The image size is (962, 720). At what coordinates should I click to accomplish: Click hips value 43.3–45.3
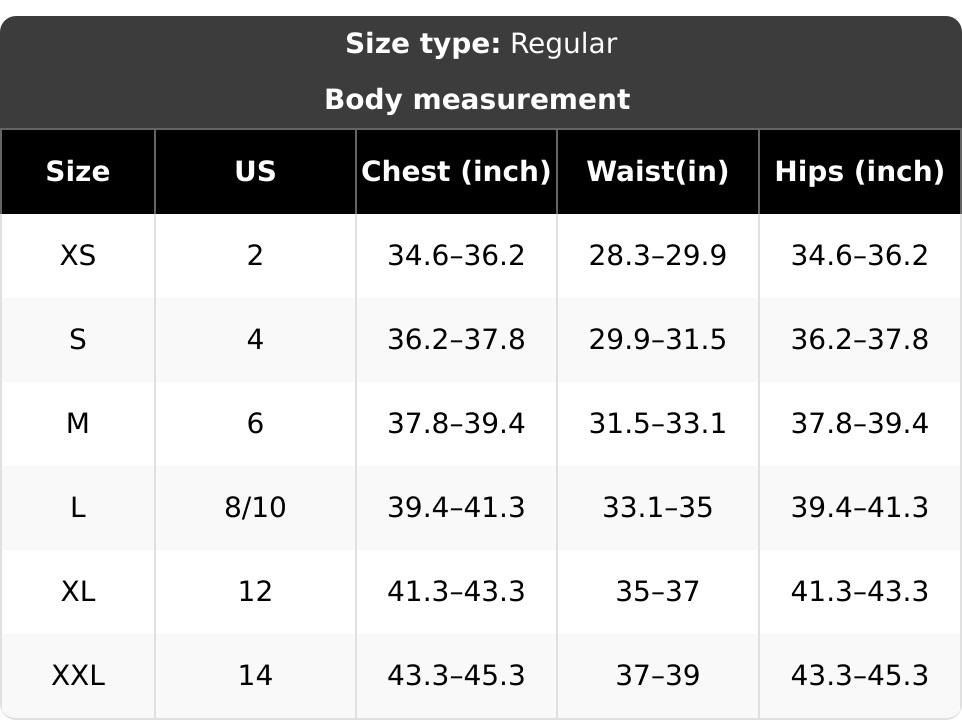coord(860,675)
